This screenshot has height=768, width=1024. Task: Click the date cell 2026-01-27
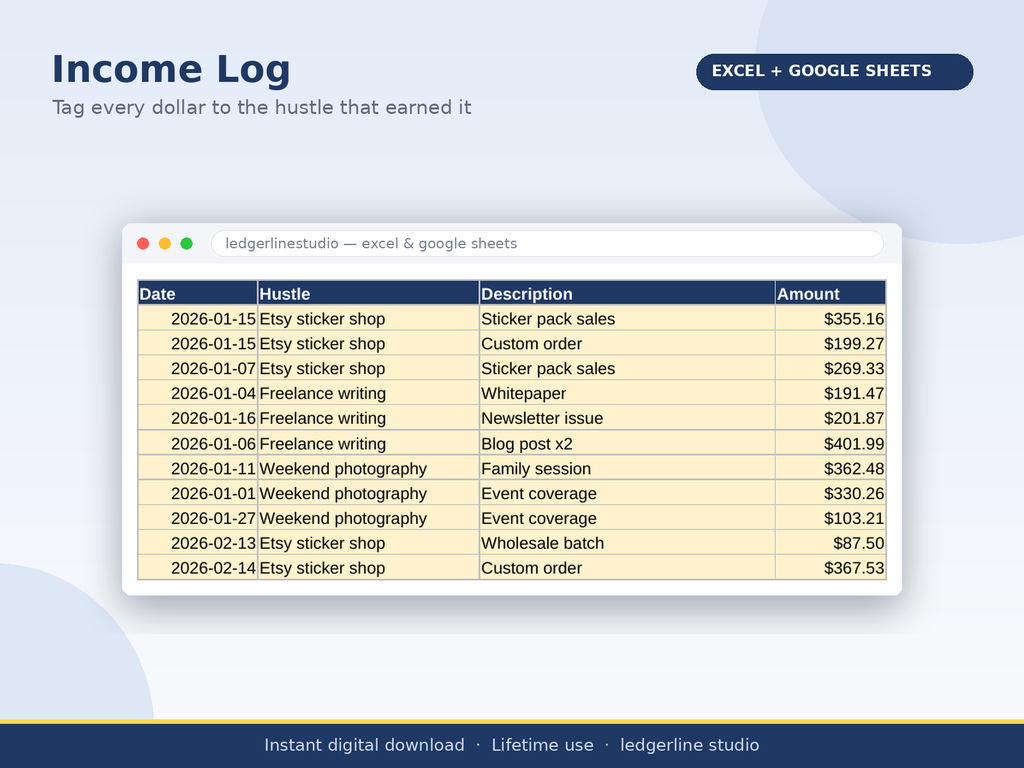(197, 518)
